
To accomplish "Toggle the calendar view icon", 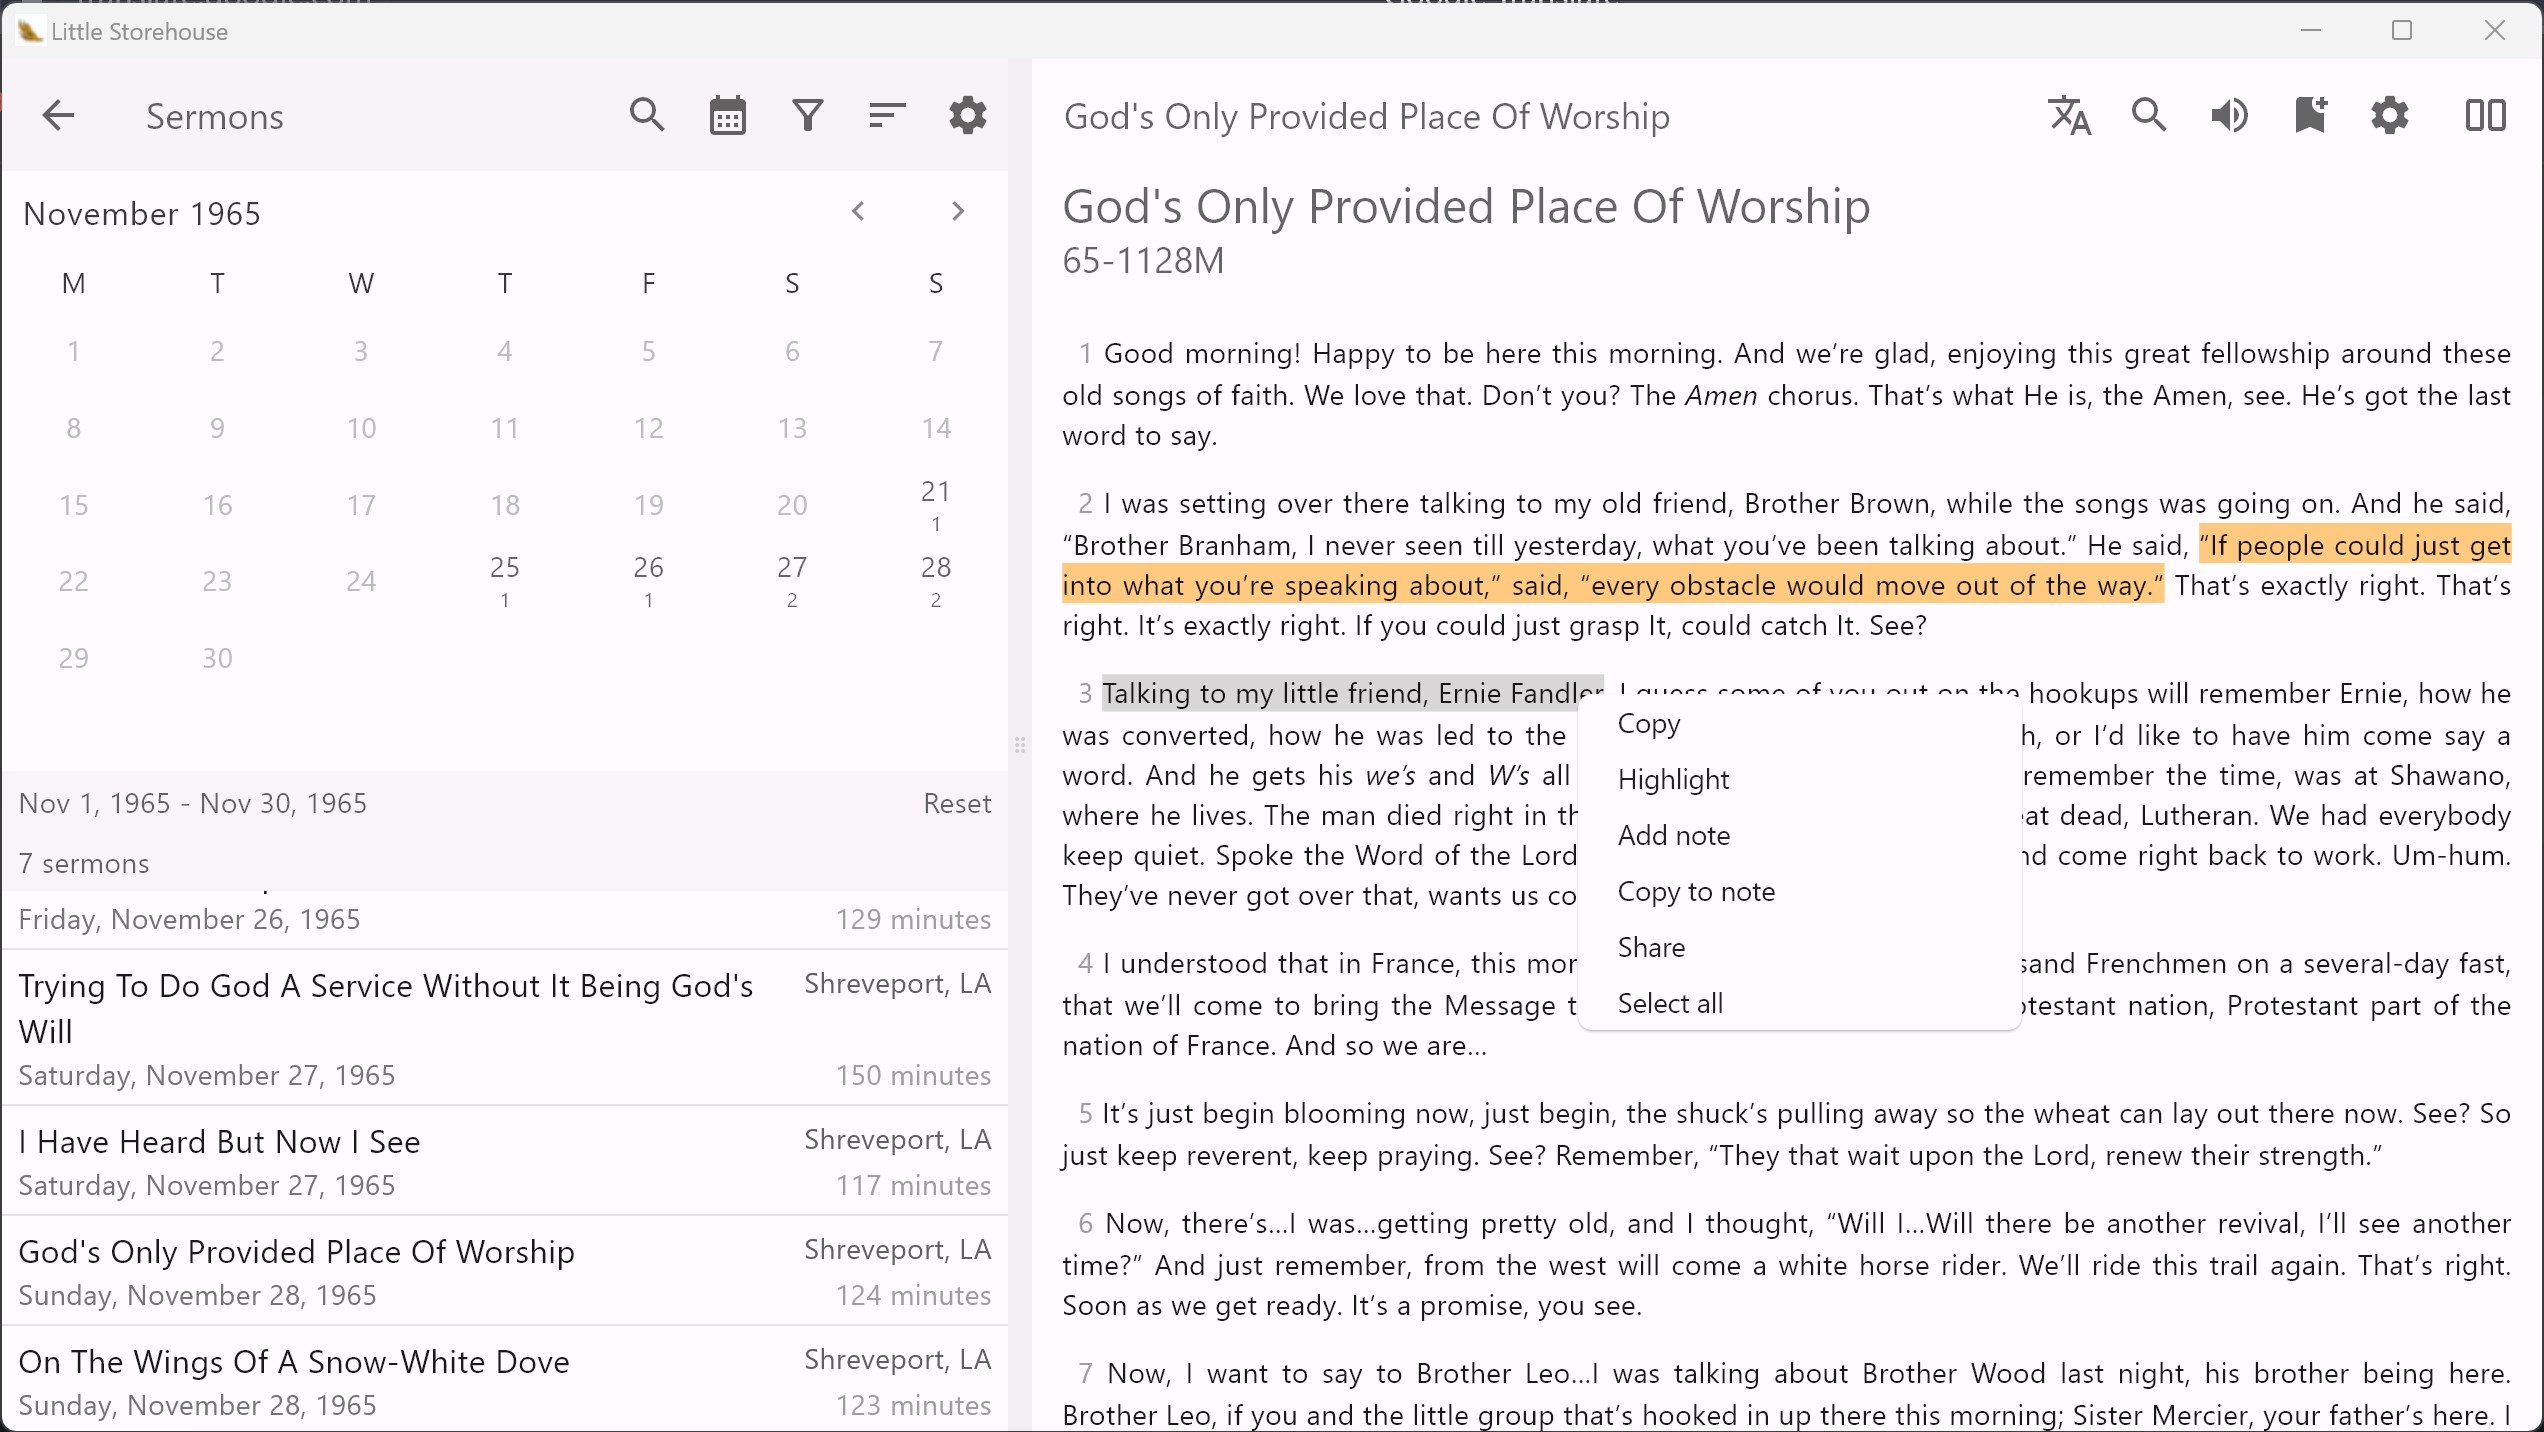I will [x=727, y=116].
